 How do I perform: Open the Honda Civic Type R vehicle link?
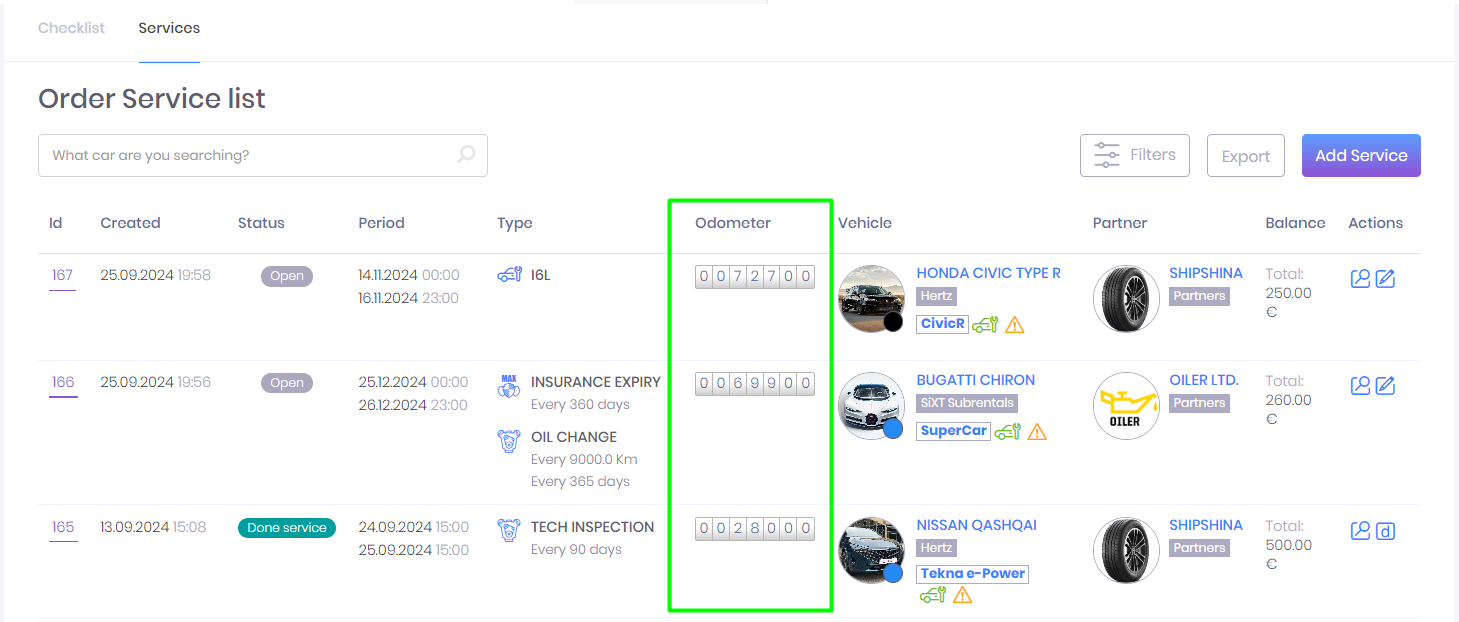pyautogui.click(x=988, y=273)
